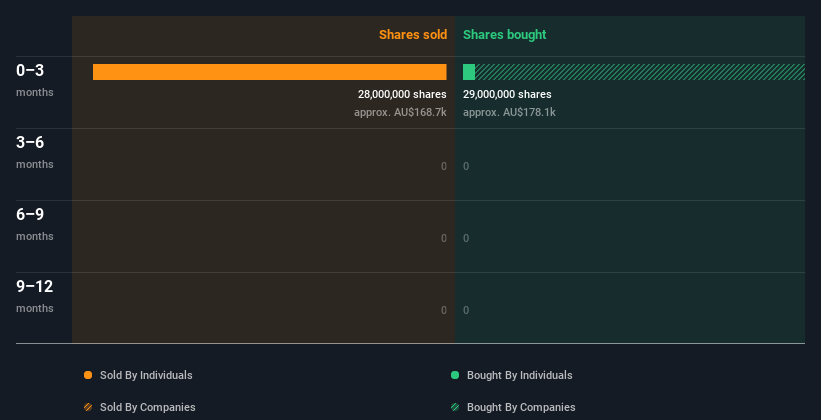Image resolution: width=821 pixels, height=420 pixels.
Task: Click the approx. AU$178.1k text
Action: (x=509, y=112)
